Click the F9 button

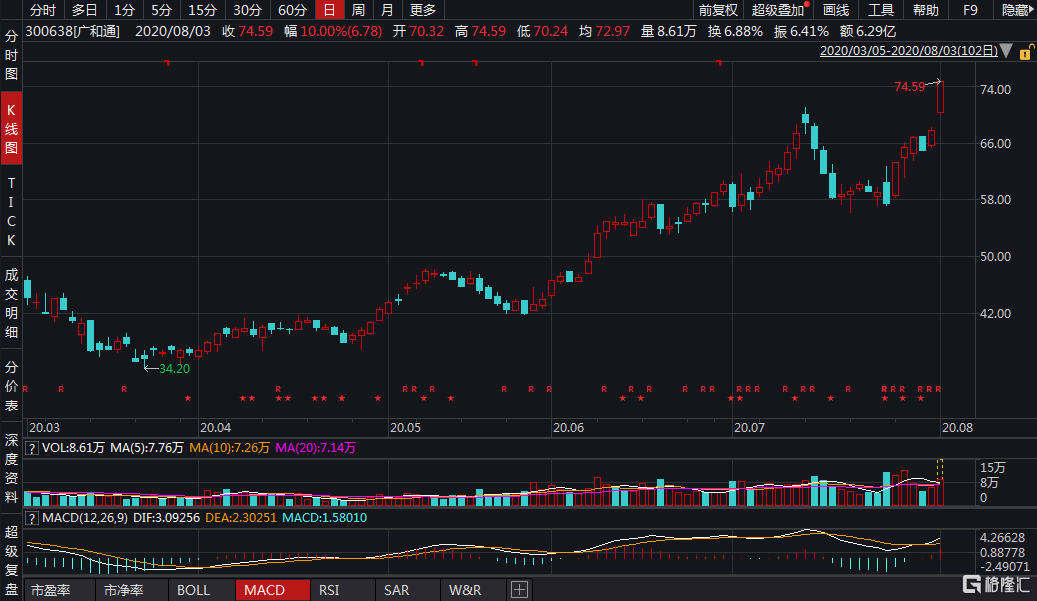coord(970,10)
